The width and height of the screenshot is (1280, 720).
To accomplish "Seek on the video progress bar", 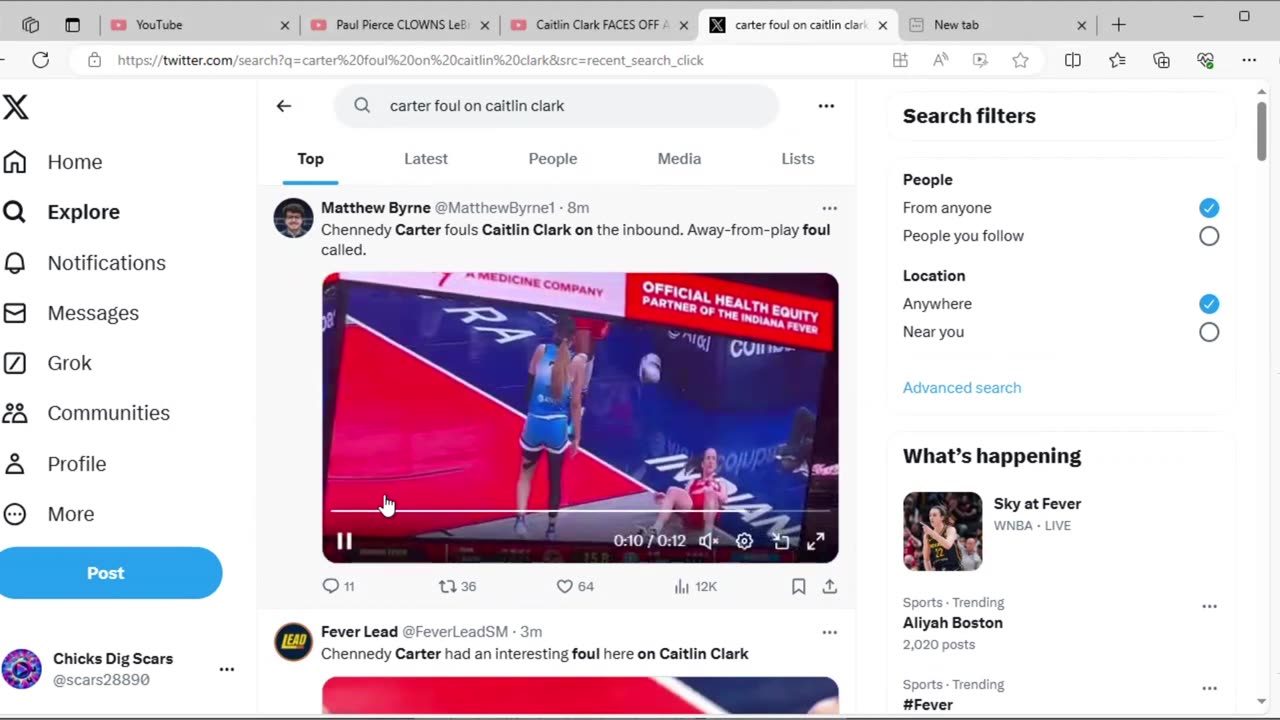I will pyautogui.click(x=580, y=511).
